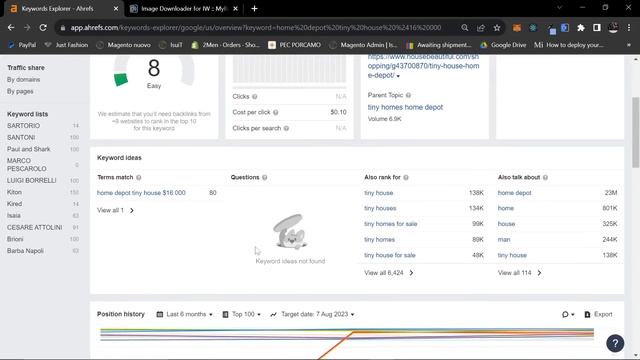The image size is (640, 360).
Task: Open the Magento nuovo bookmark
Action: click(124, 45)
